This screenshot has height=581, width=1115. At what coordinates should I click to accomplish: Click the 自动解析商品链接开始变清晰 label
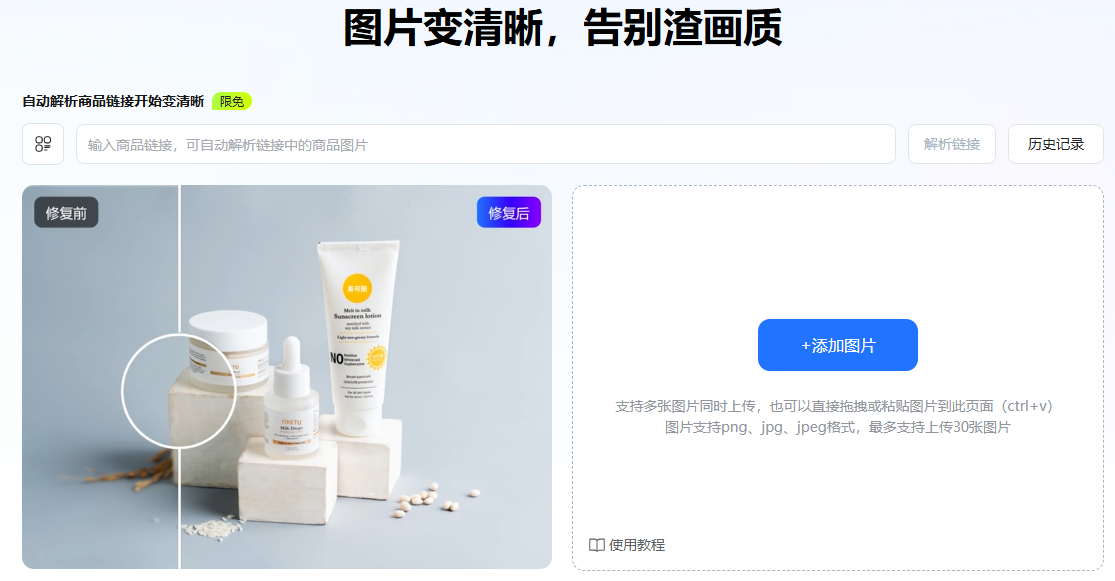[x=113, y=101]
